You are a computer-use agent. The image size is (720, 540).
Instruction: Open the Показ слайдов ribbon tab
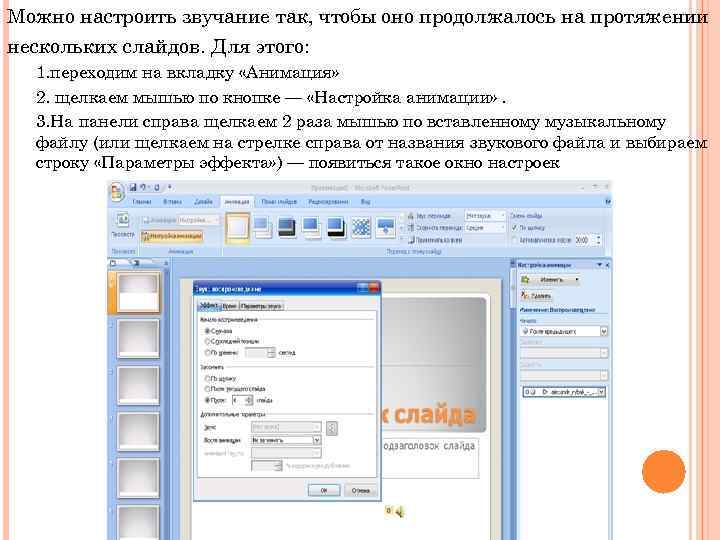tap(279, 202)
